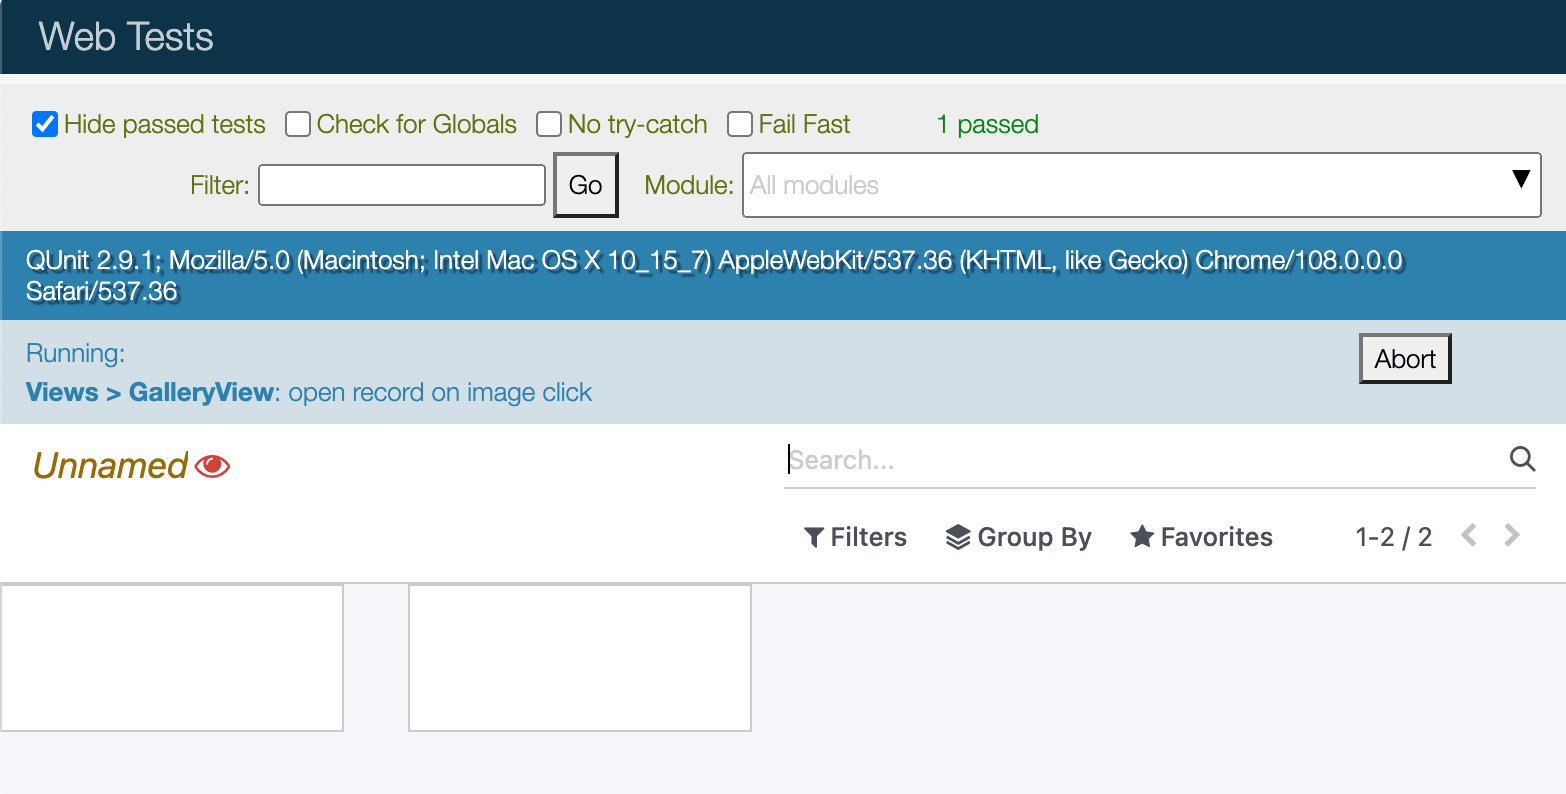This screenshot has height=794, width=1566.
Task: Click the red eye icon beside Unnamed
Action: pos(212,466)
